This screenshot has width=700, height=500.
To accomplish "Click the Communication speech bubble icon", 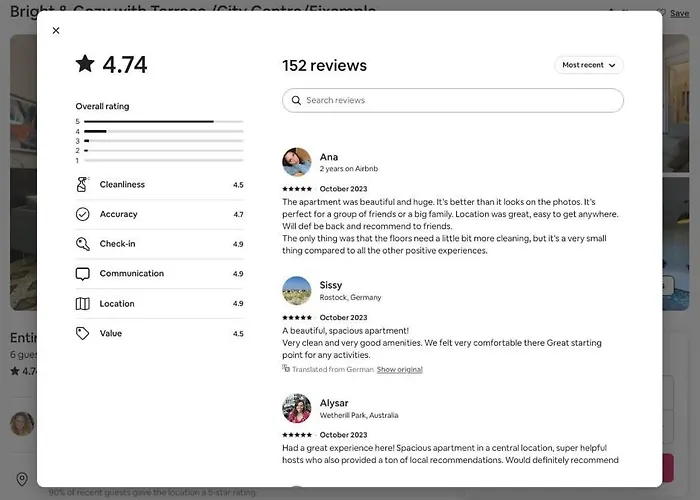I will (83, 274).
